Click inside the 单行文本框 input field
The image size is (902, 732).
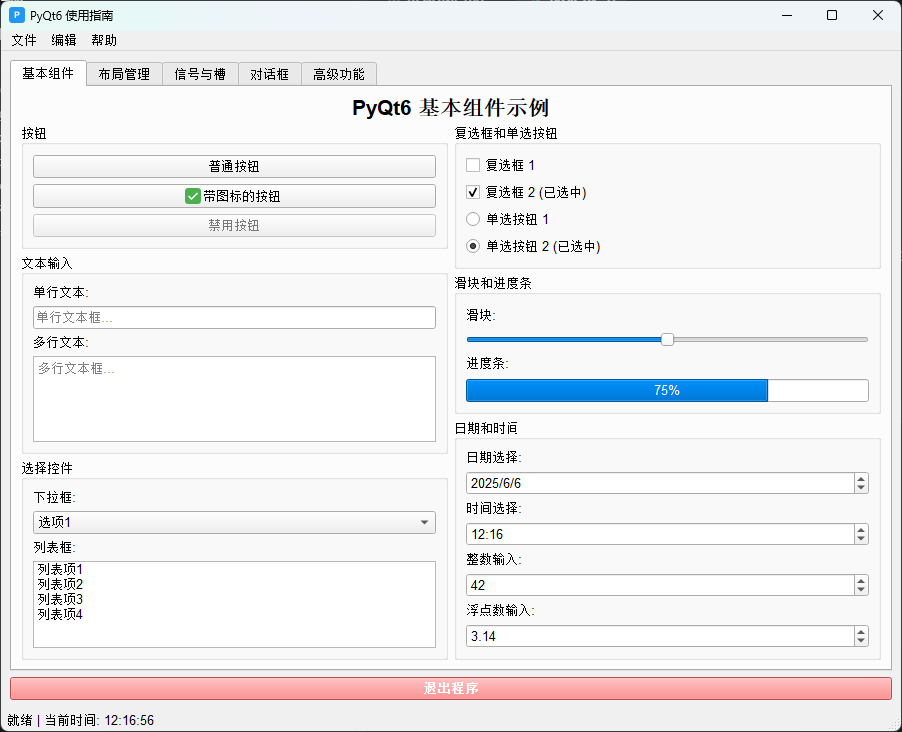coord(234,317)
